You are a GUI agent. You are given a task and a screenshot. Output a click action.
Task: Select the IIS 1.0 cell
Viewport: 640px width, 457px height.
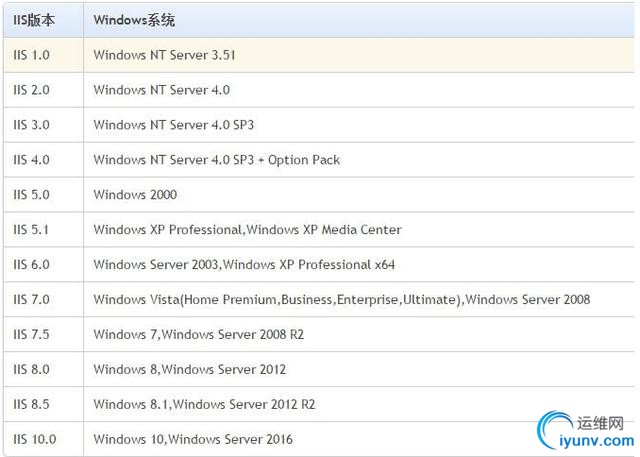pyautogui.click(x=31, y=55)
